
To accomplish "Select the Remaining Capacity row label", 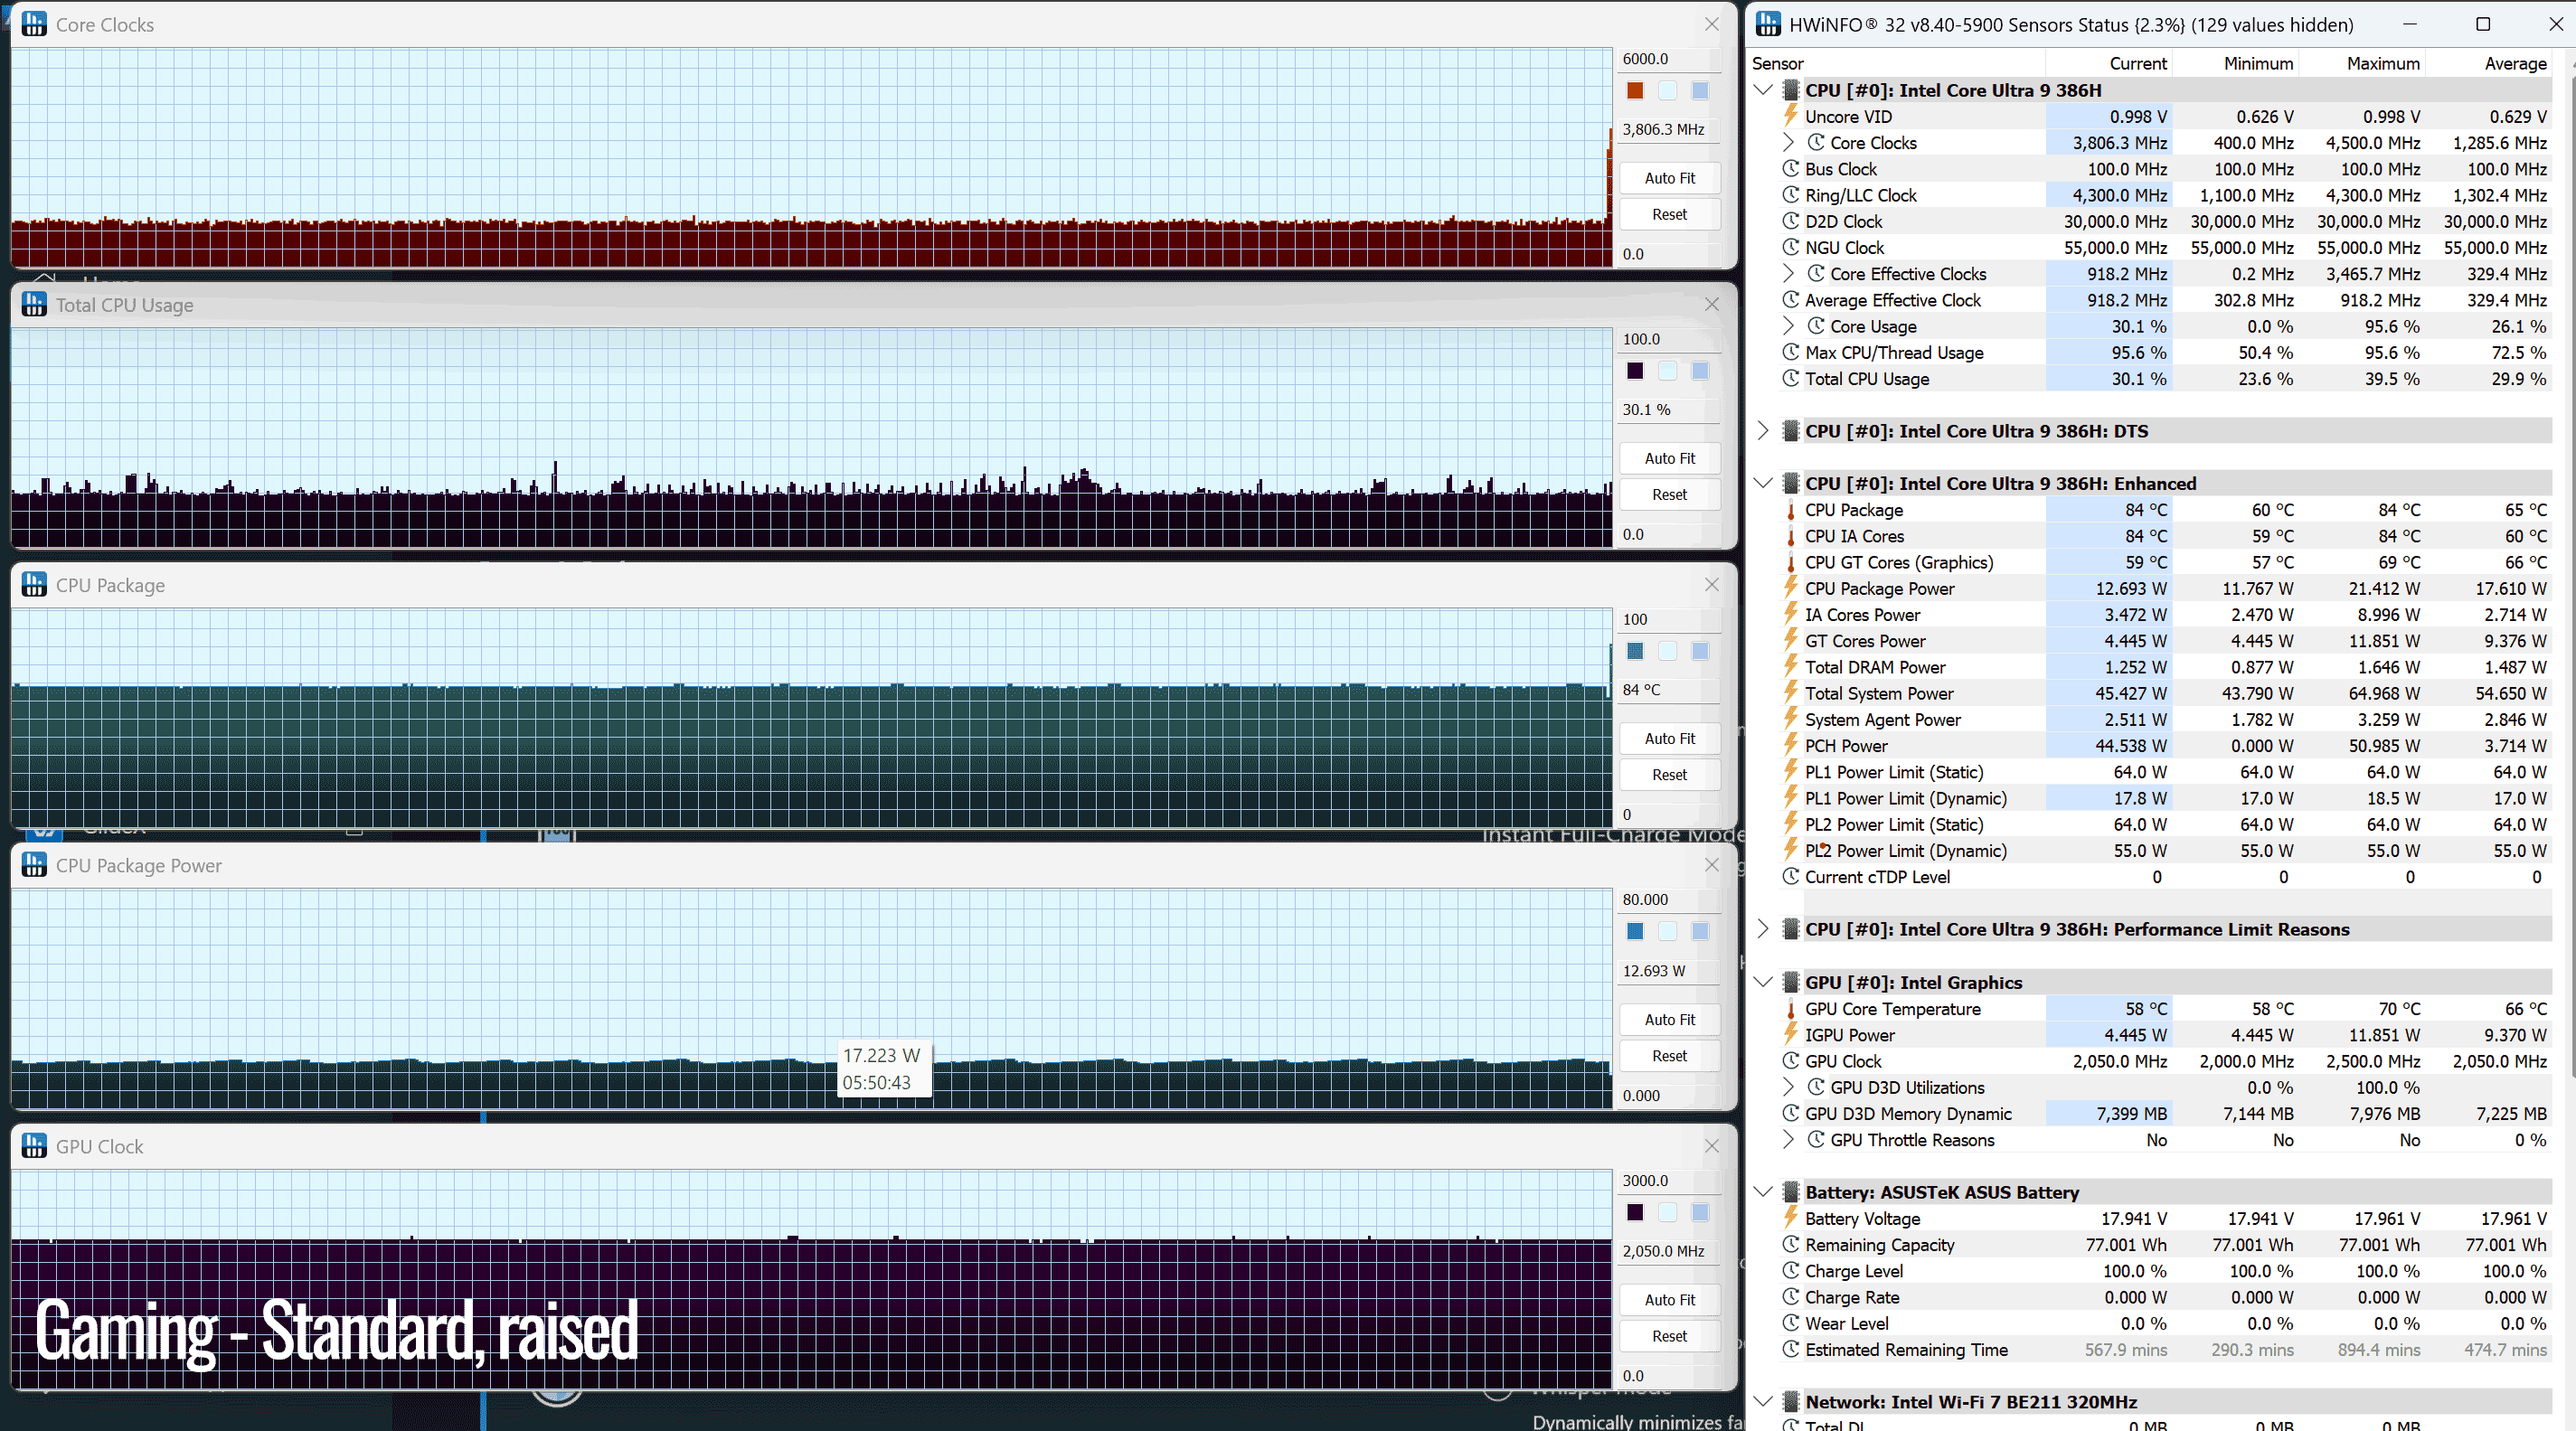I will click(x=1879, y=1245).
